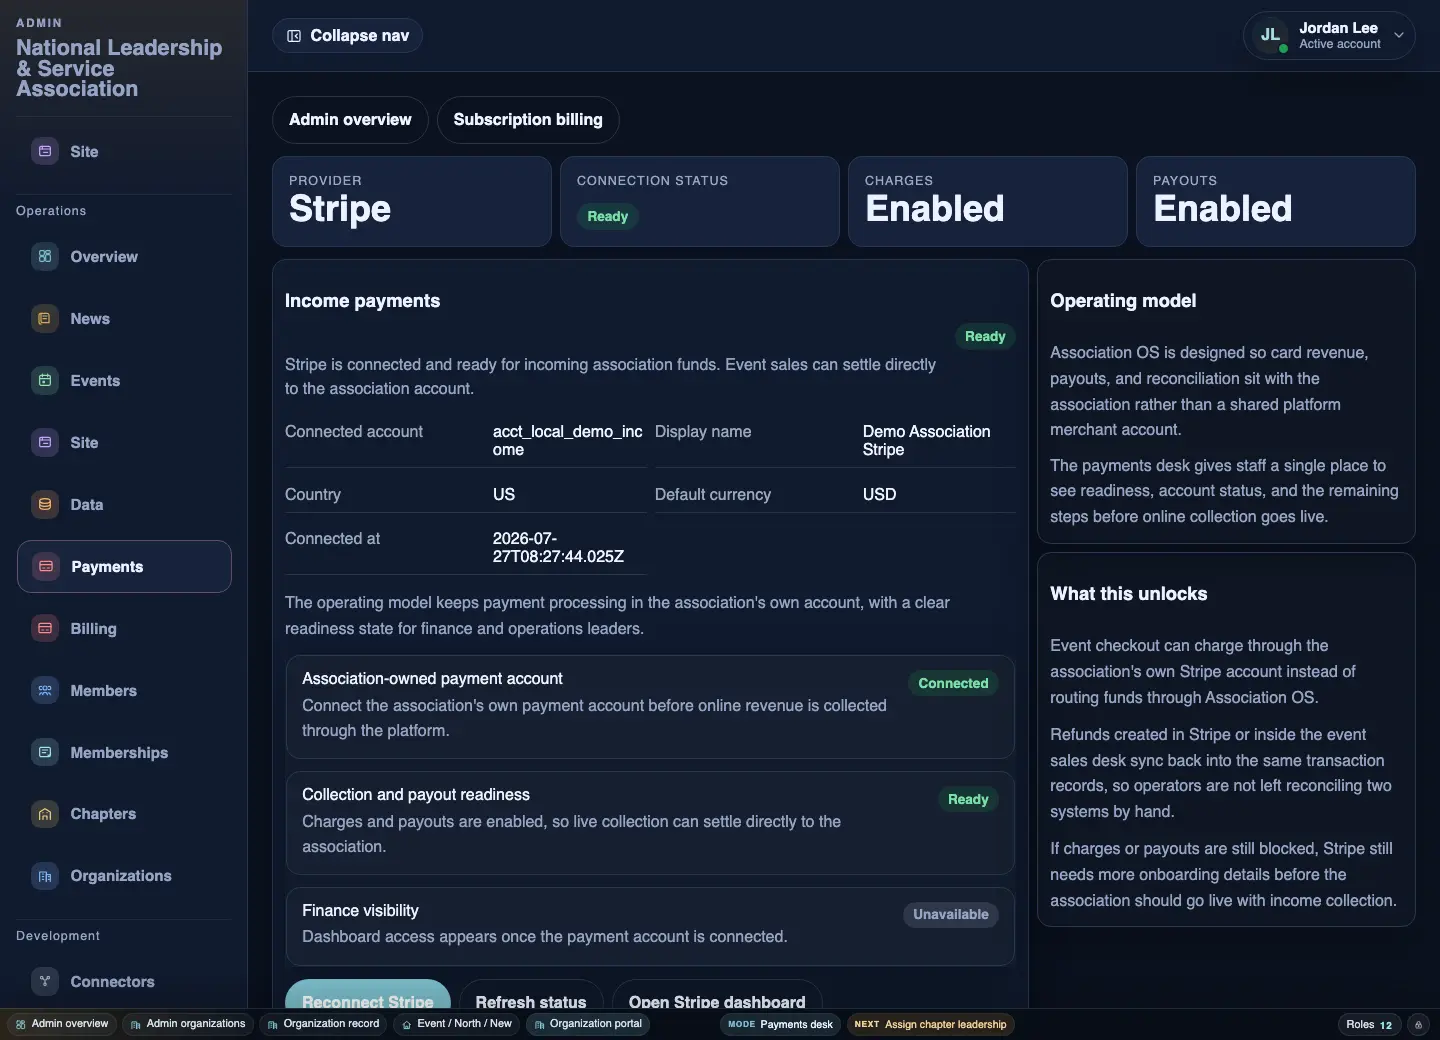1440x1040 pixels.
Task: Open the Organization record bottom bar chip
Action: pyautogui.click(x=324, y=1024)
